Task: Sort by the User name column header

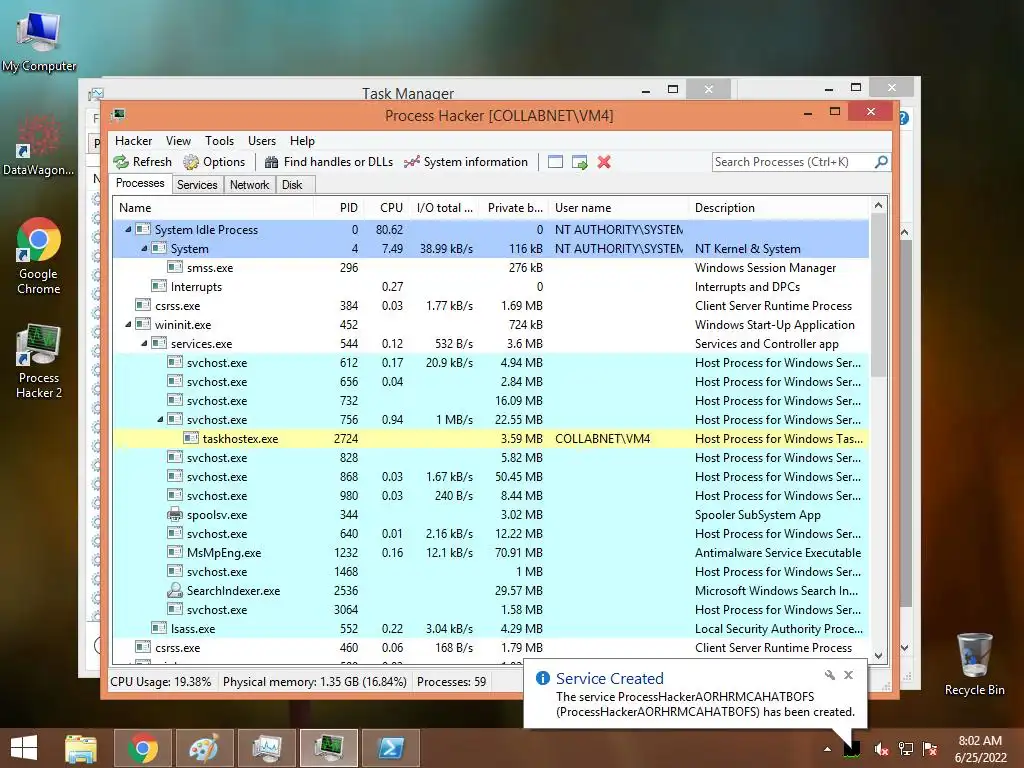Action: (x=618, y=208)
